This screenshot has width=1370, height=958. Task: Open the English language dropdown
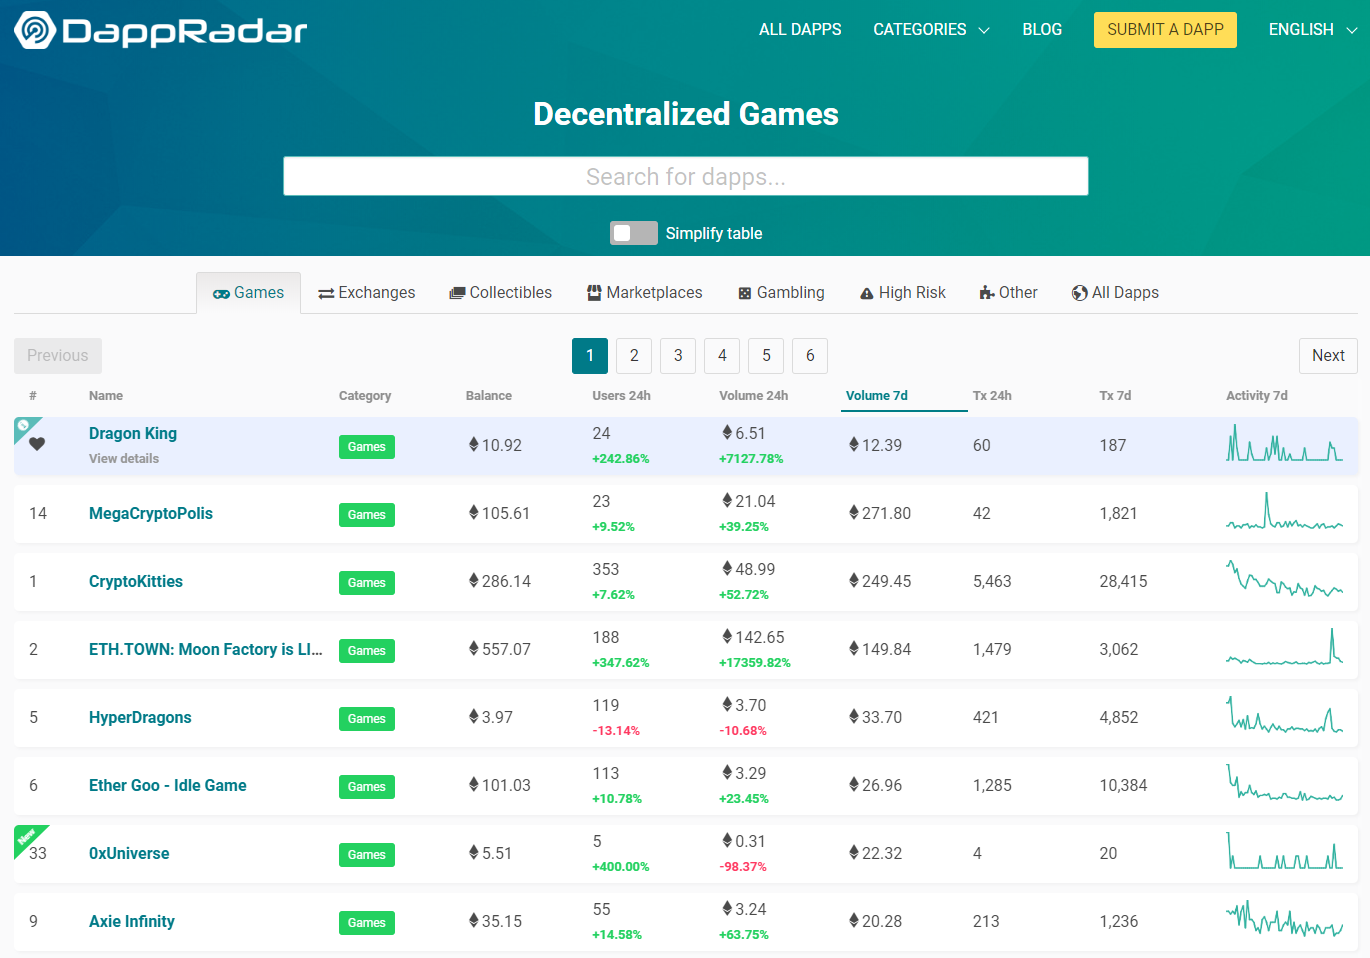1313,30
